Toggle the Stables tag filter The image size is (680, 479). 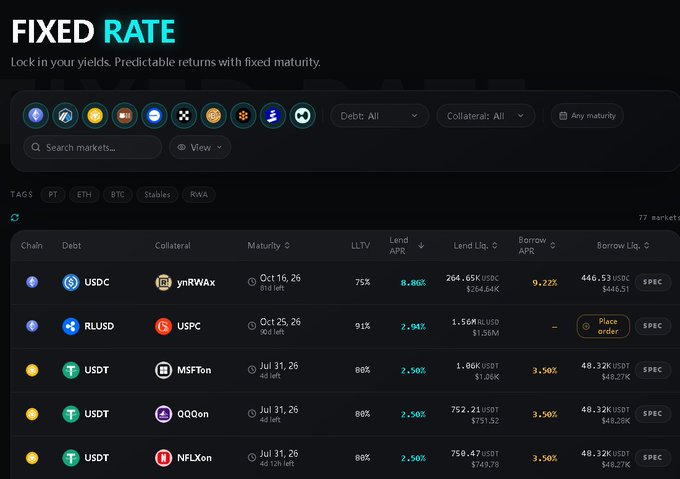tap(157, 195)
